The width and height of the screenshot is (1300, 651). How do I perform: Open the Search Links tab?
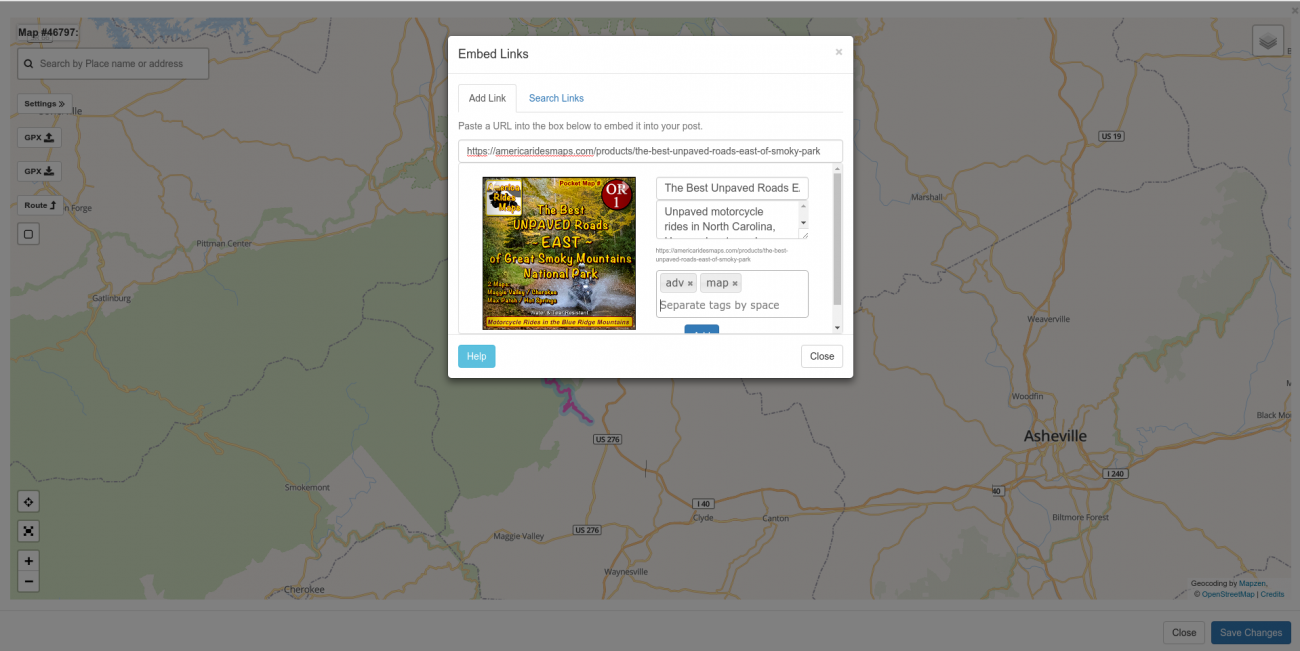click(x=556, y=98)
